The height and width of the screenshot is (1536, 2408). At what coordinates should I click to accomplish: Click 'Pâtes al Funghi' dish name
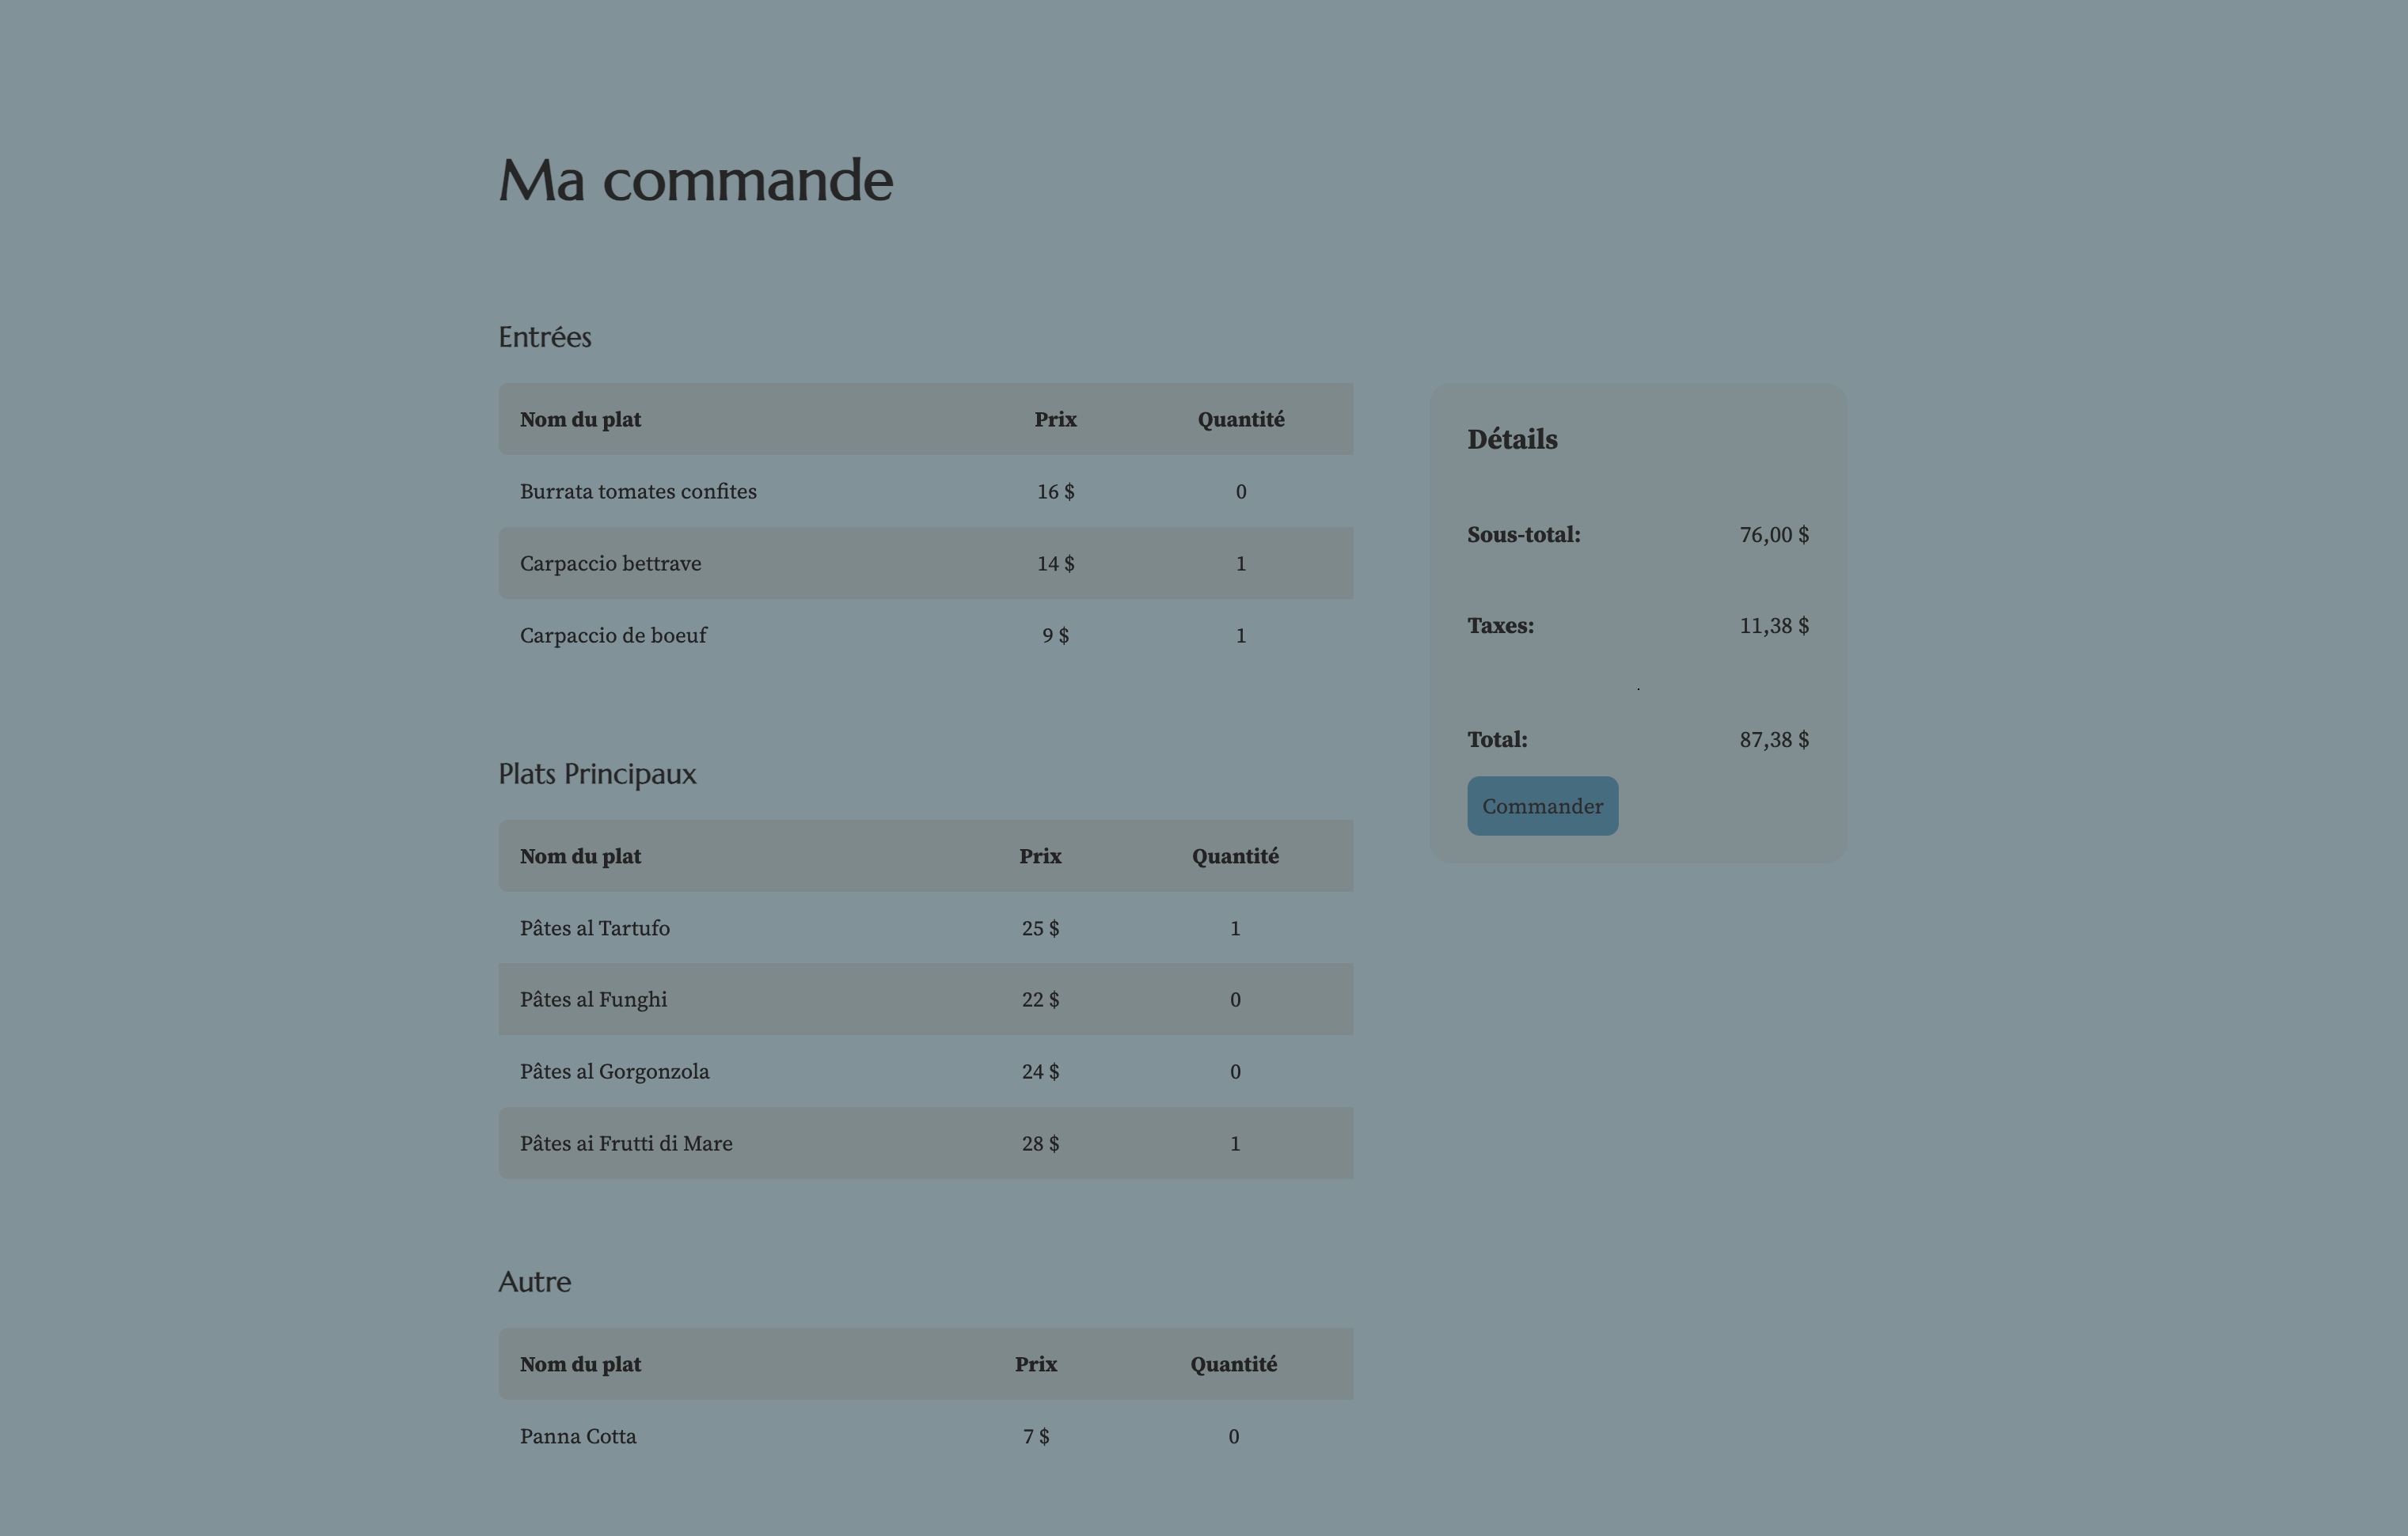click(x=593, y=999)
